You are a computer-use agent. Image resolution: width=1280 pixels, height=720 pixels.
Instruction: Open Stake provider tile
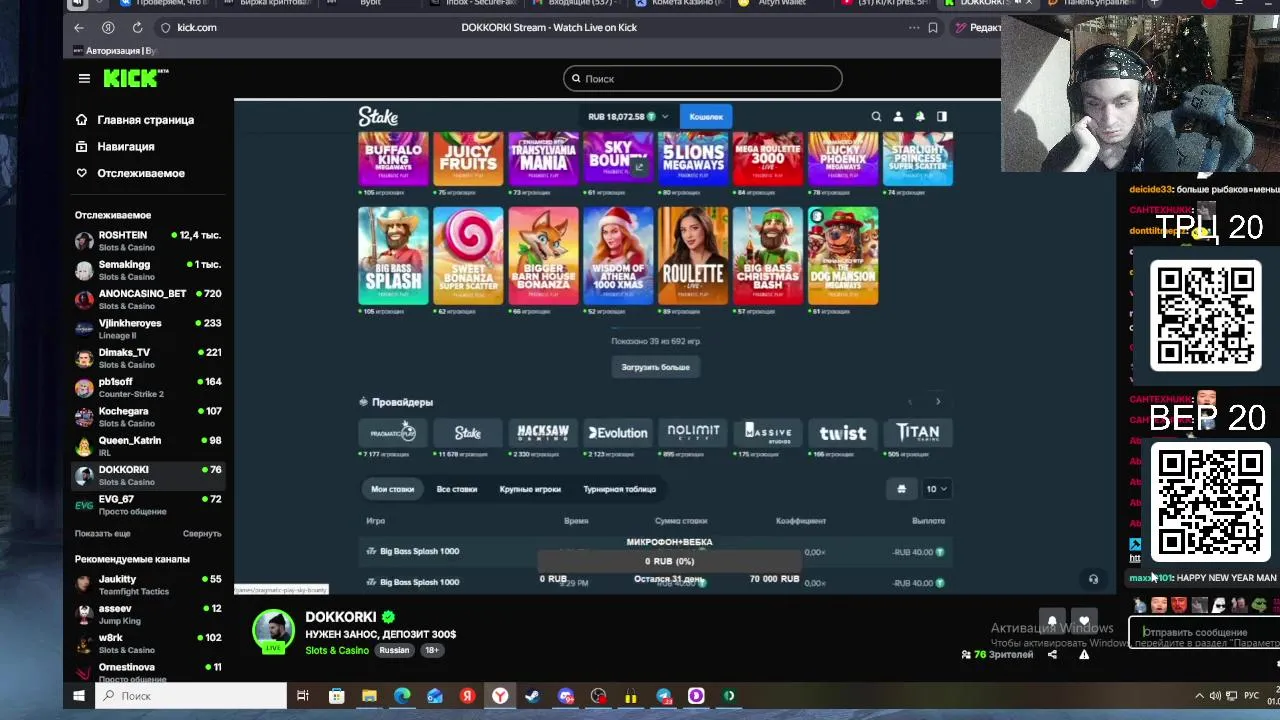point(468,432)
